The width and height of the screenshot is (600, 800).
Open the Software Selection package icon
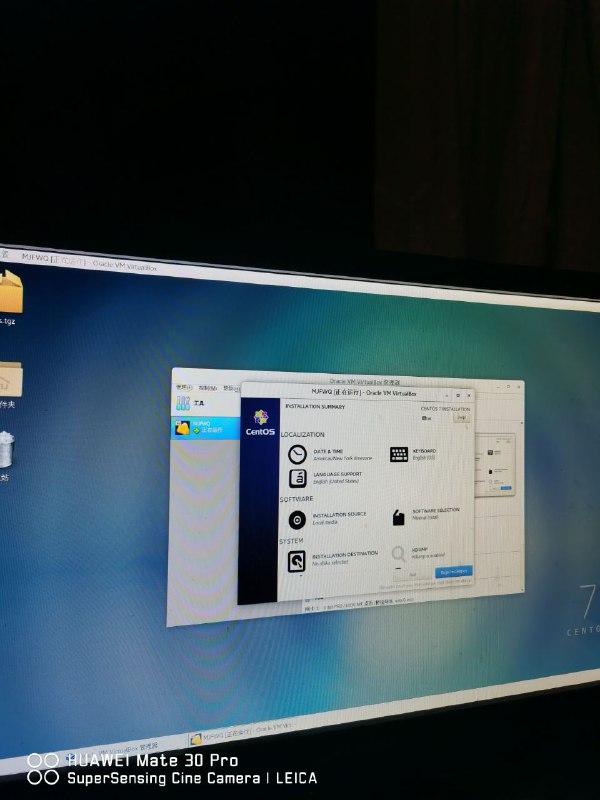pyautogui.click(x=398, y=517)
